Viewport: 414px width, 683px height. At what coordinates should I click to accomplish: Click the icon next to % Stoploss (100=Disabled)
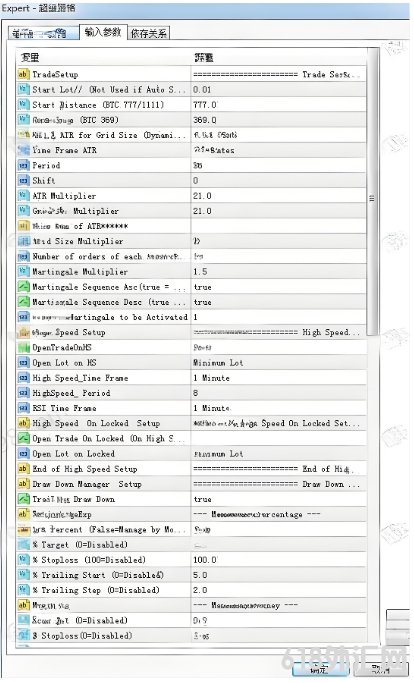click(x=23, y=560)
